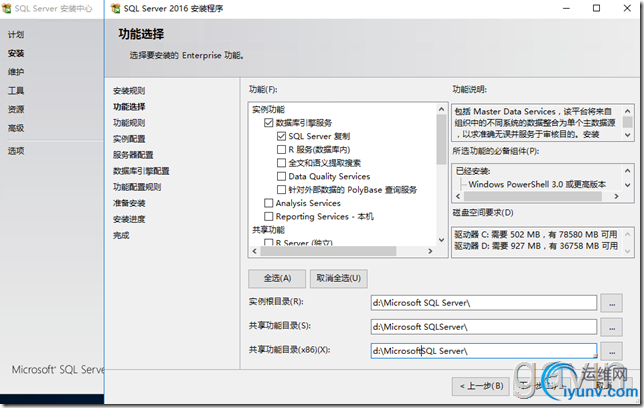Select 安装 in 安装中心 sidebar
The height and width of the screenshot is (408, 644).
click(x=16, y=53)
